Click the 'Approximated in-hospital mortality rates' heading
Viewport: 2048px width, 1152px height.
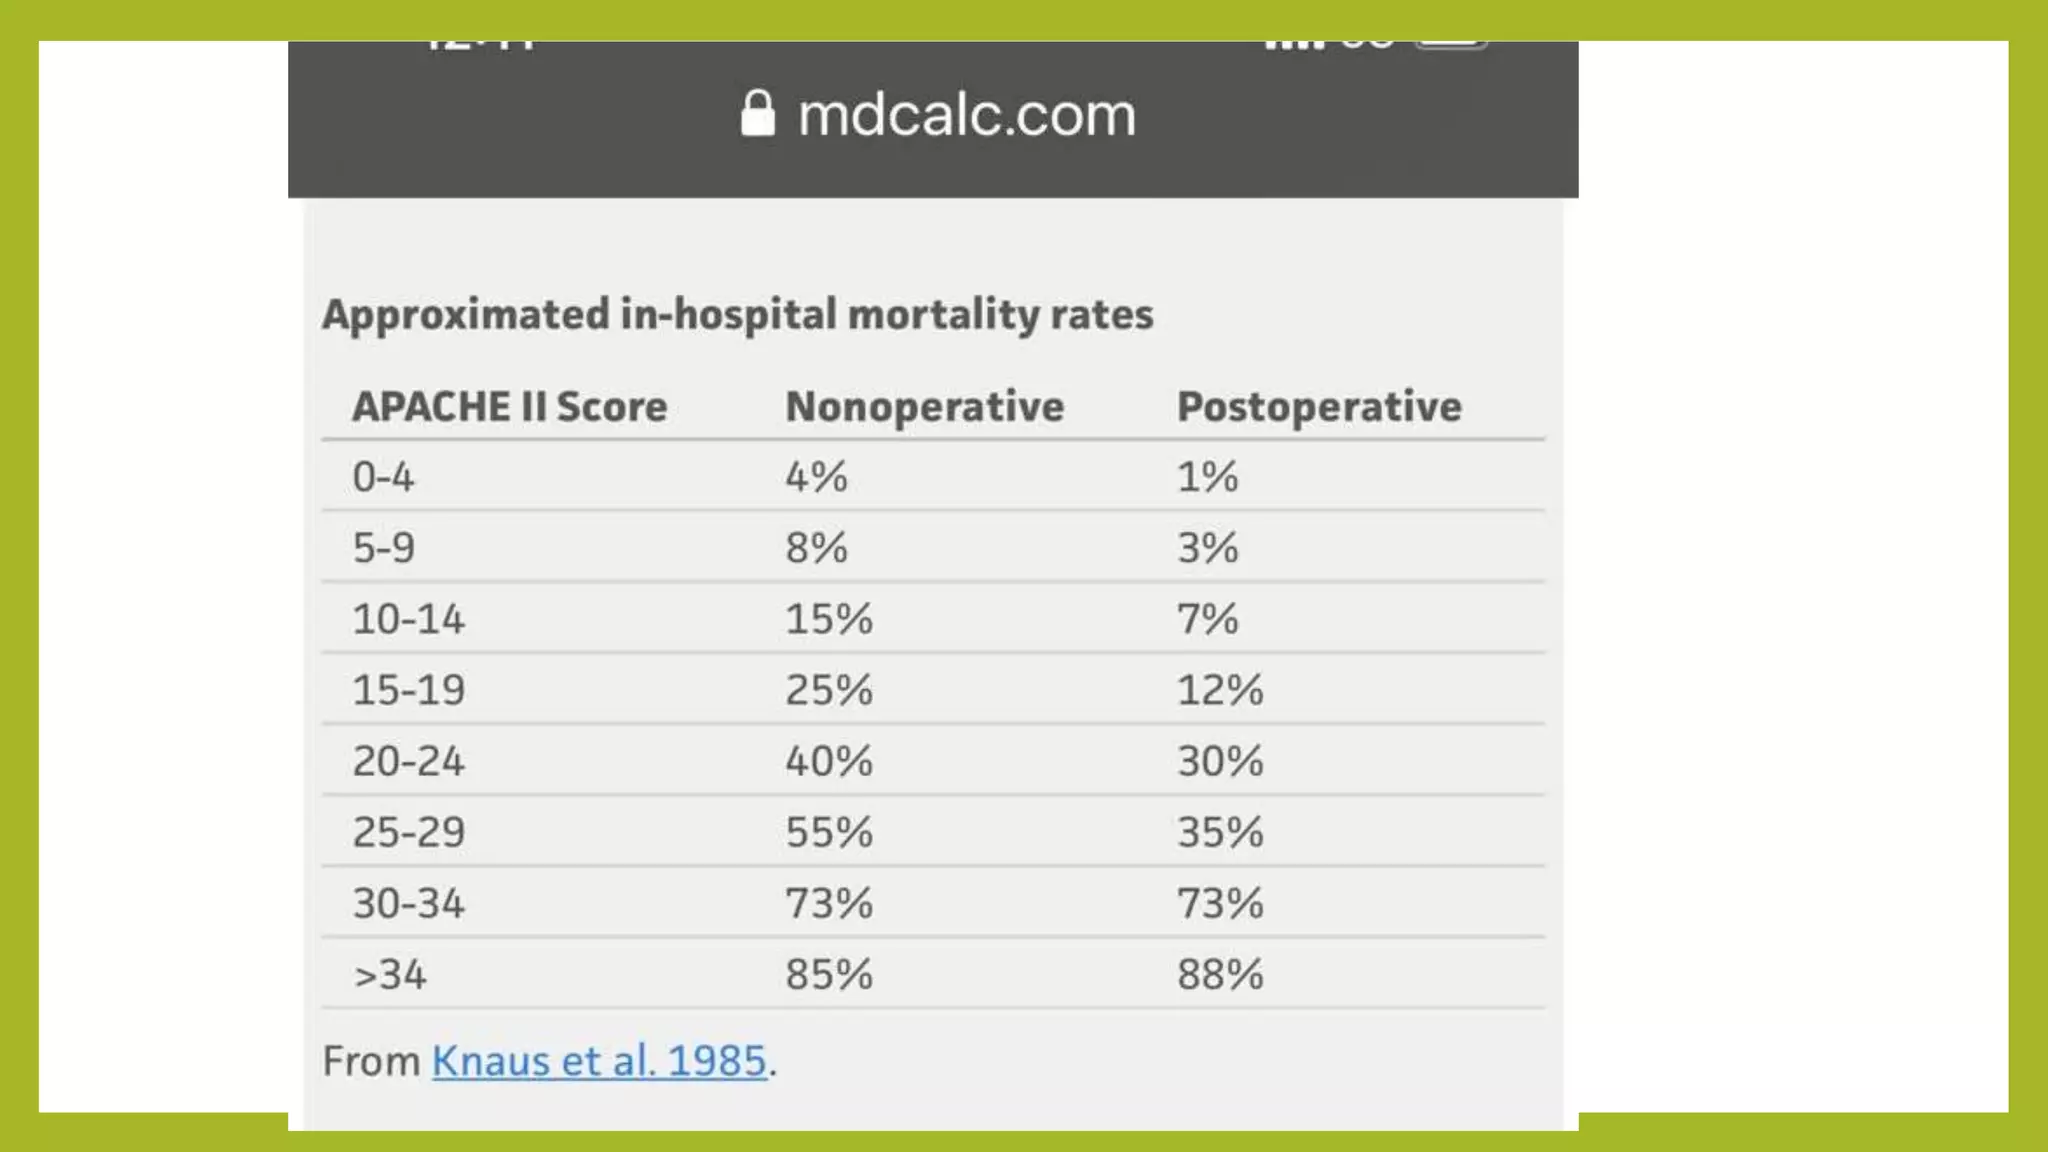tap(737, 315)
